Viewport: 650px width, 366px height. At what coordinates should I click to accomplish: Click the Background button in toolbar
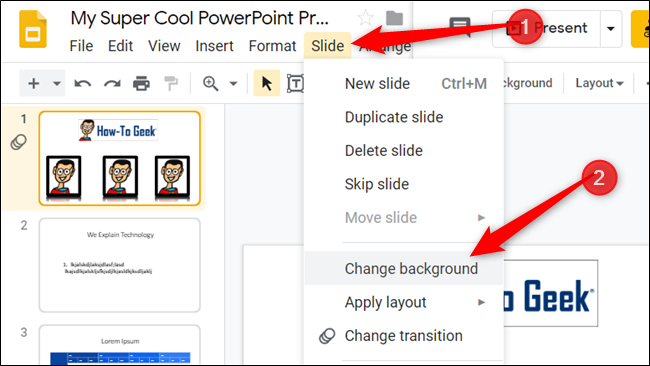tap(528, 83)
